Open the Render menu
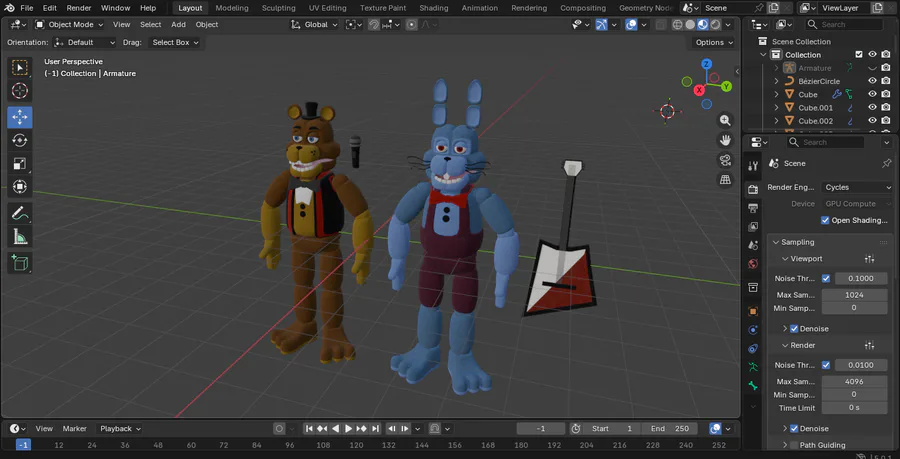Screen dimensions: 900x459 click(x=79, y=8)
